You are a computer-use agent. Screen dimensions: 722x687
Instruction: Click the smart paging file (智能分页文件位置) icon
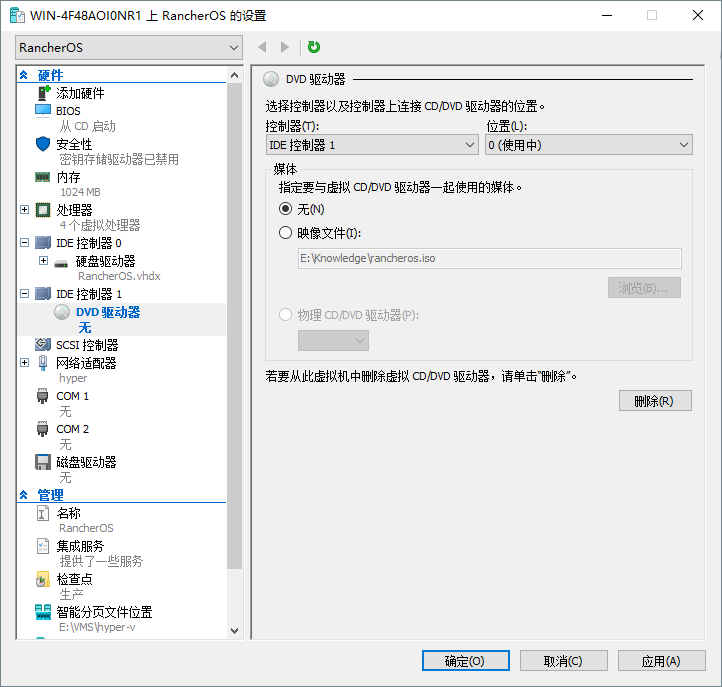(x=43, y=612)
